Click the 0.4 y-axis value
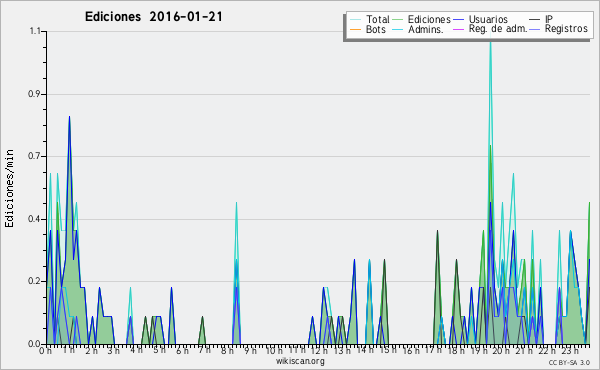Screen dimensions: 600x370 (34, 219)
